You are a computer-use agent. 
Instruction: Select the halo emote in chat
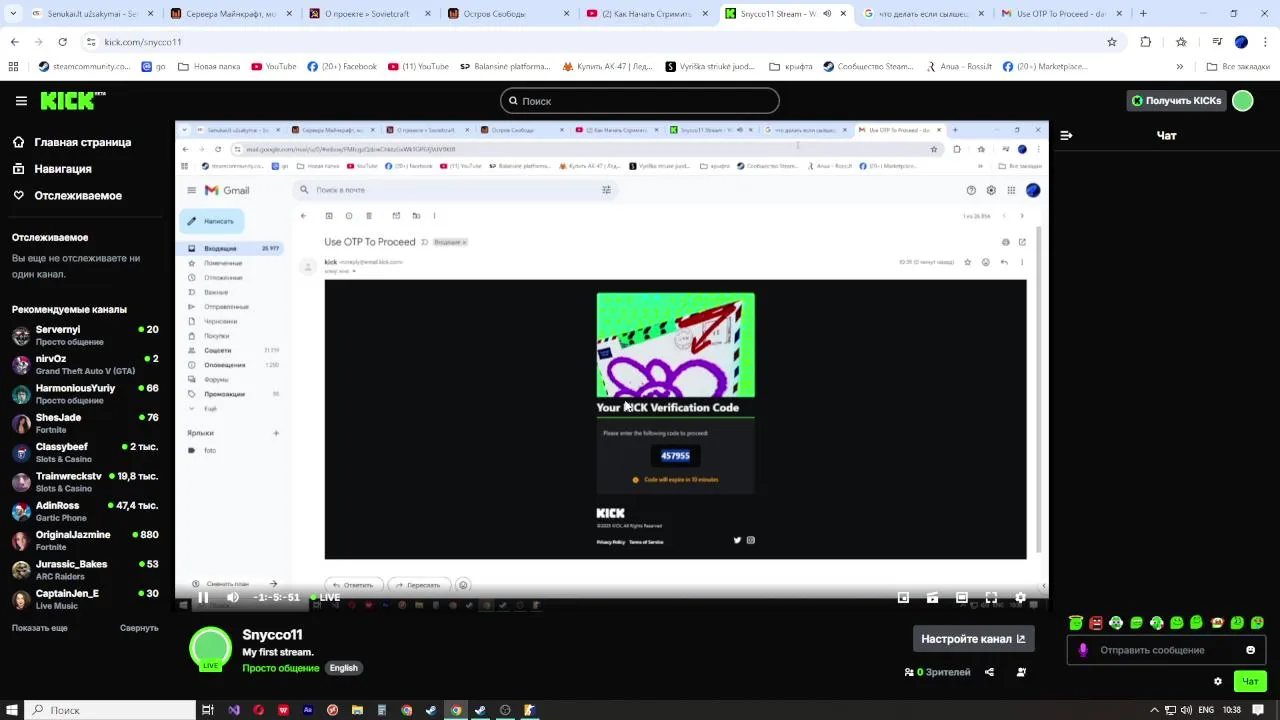[x=1076, y=623]
